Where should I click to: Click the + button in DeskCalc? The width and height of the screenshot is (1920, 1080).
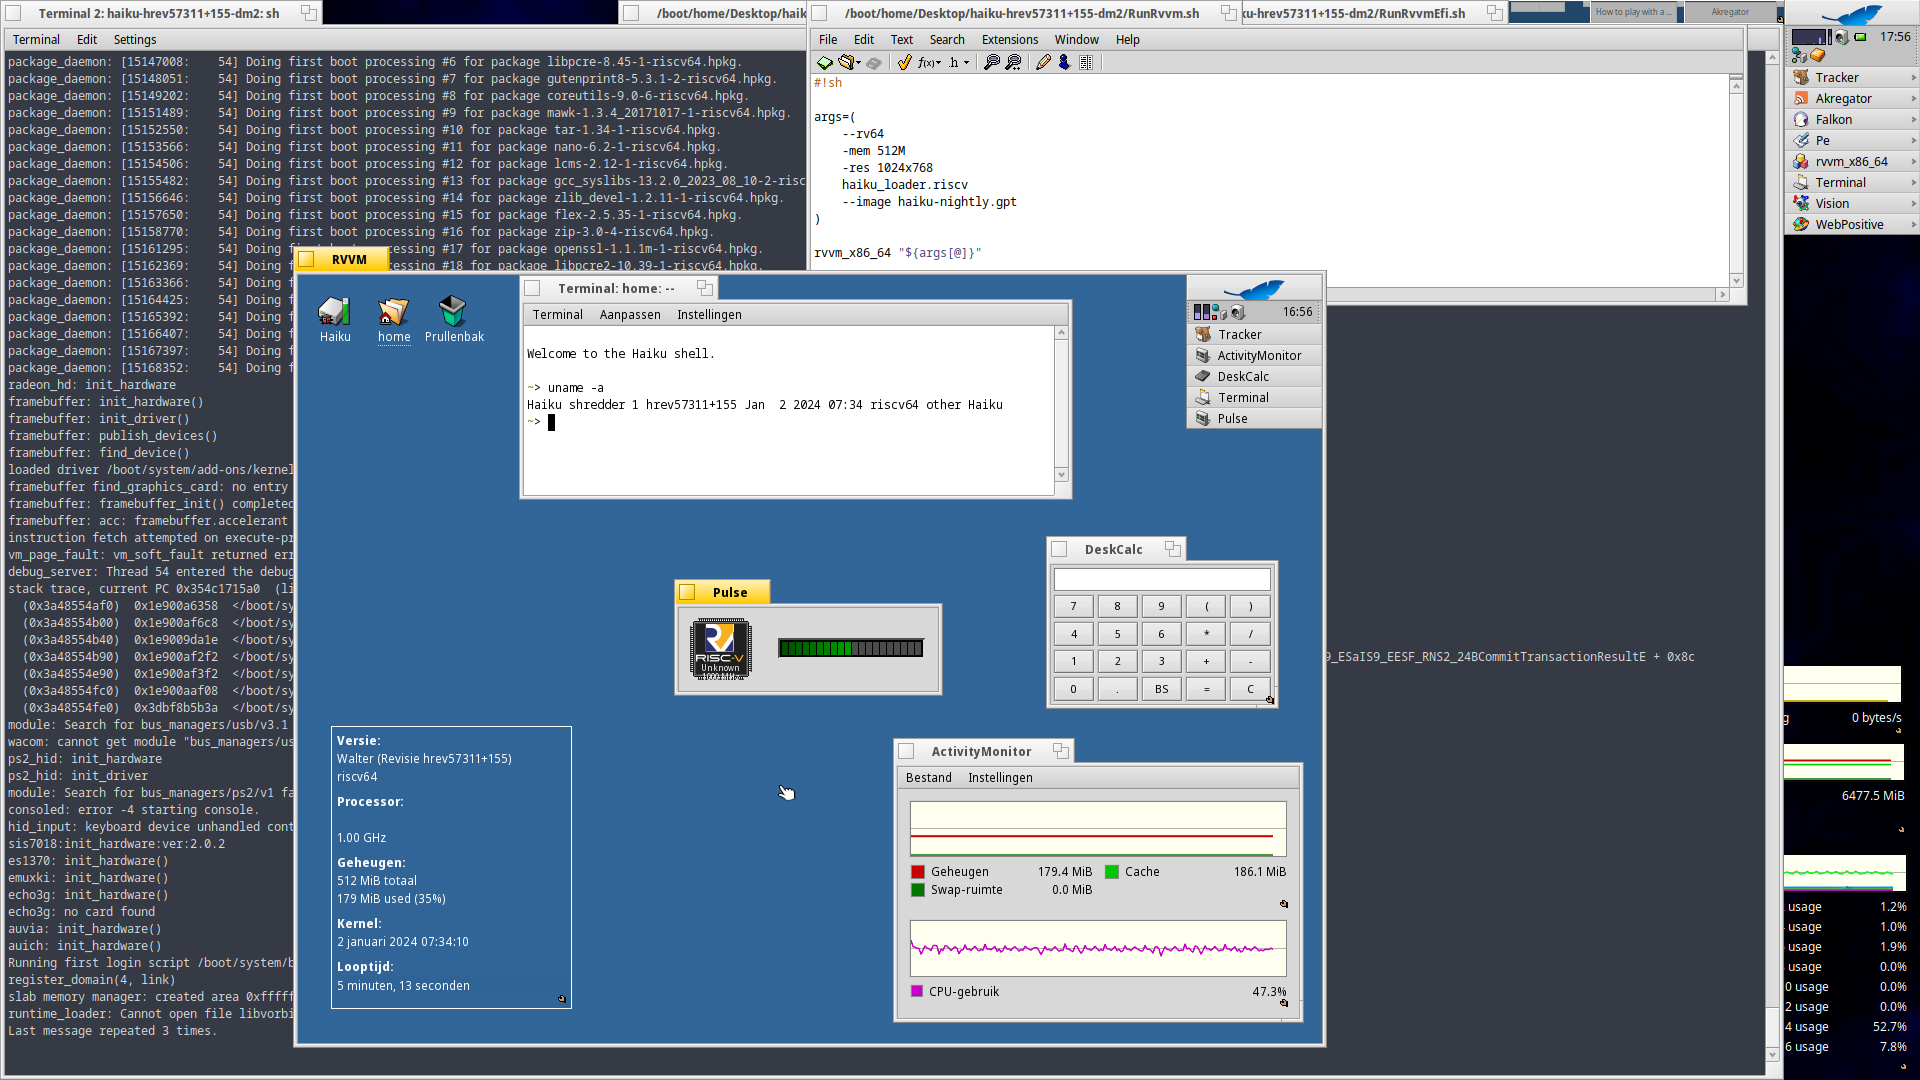(x=1206, y=661)
